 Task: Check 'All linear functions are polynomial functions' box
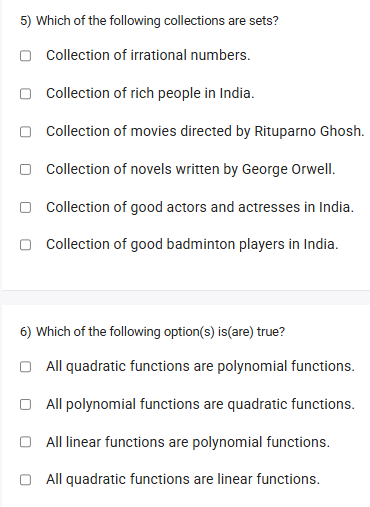(x=25, y=442)
